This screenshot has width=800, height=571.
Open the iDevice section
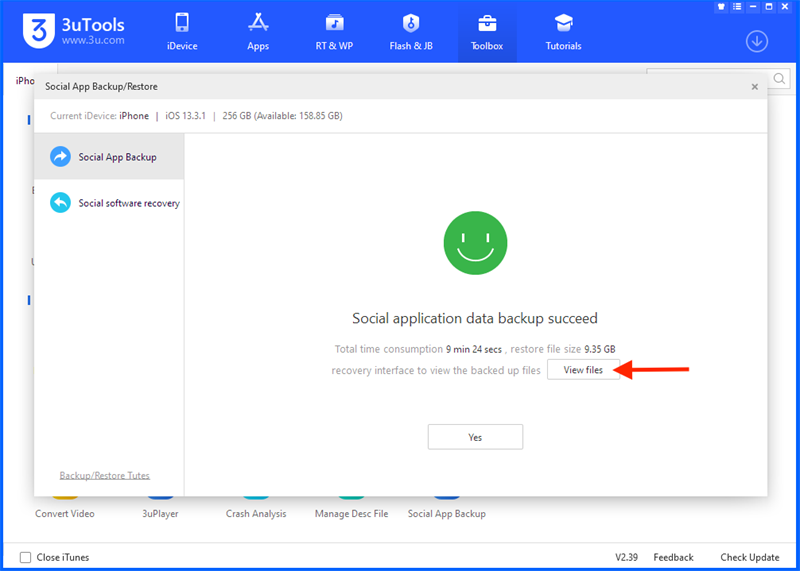point(182,32)
